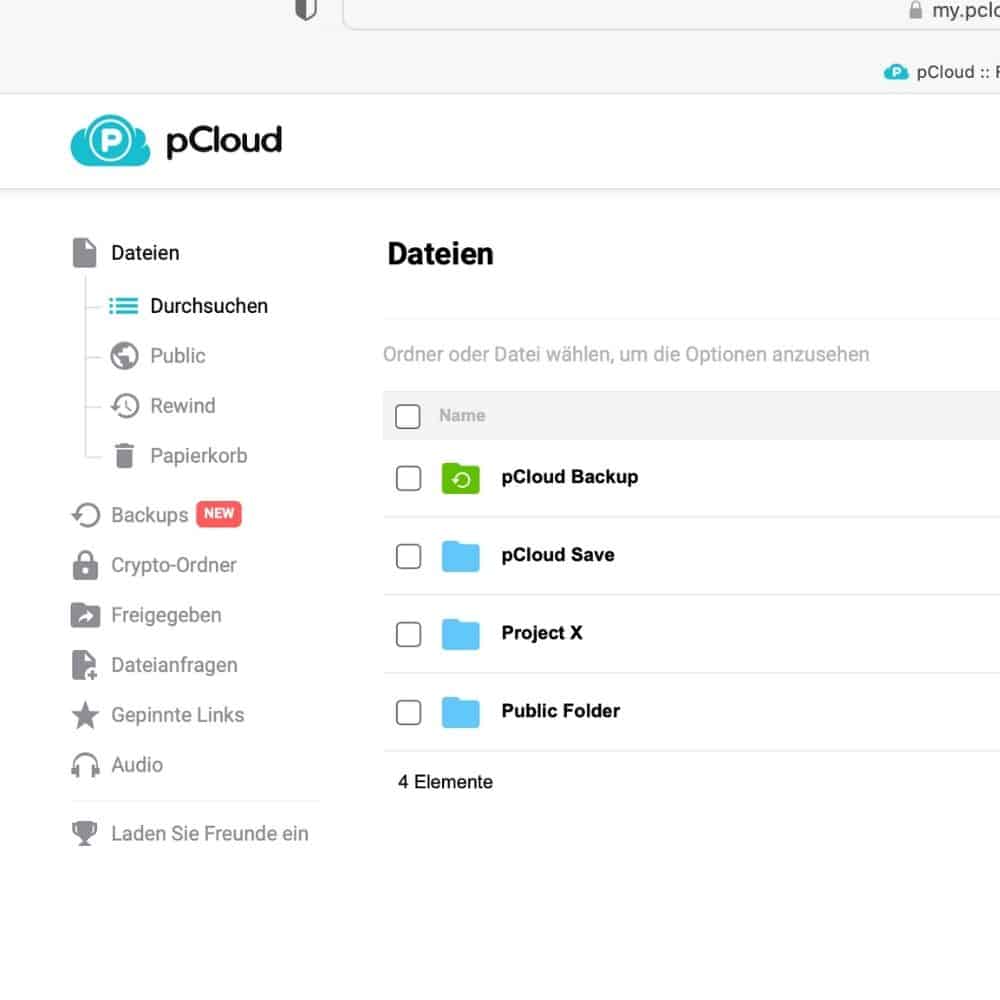Click the Project X folder icon
1000x1000 pixels.
click(460, 634)
